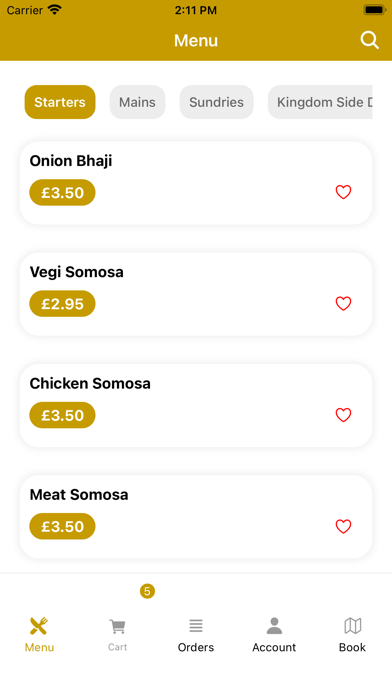Tap the £3.50 price on Onion Bhaji
This screenshot has width=392, height=696.
[x=62, y=193]
